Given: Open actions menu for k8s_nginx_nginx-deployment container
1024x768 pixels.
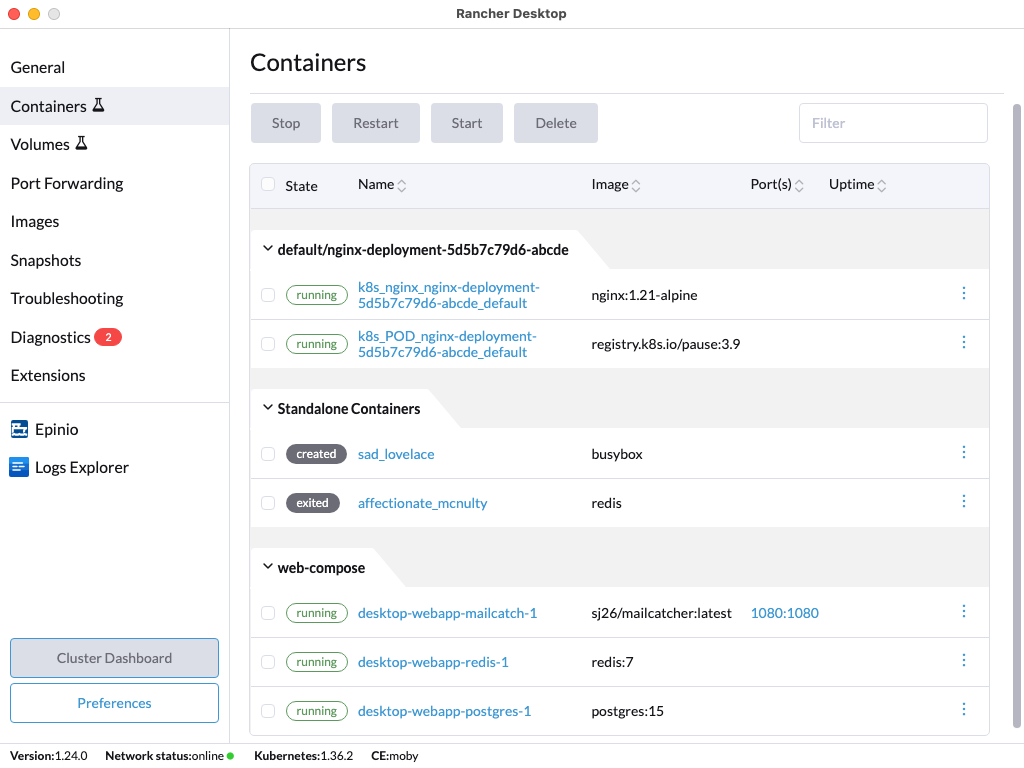Looking at the screenshot, I should point(964,293).
